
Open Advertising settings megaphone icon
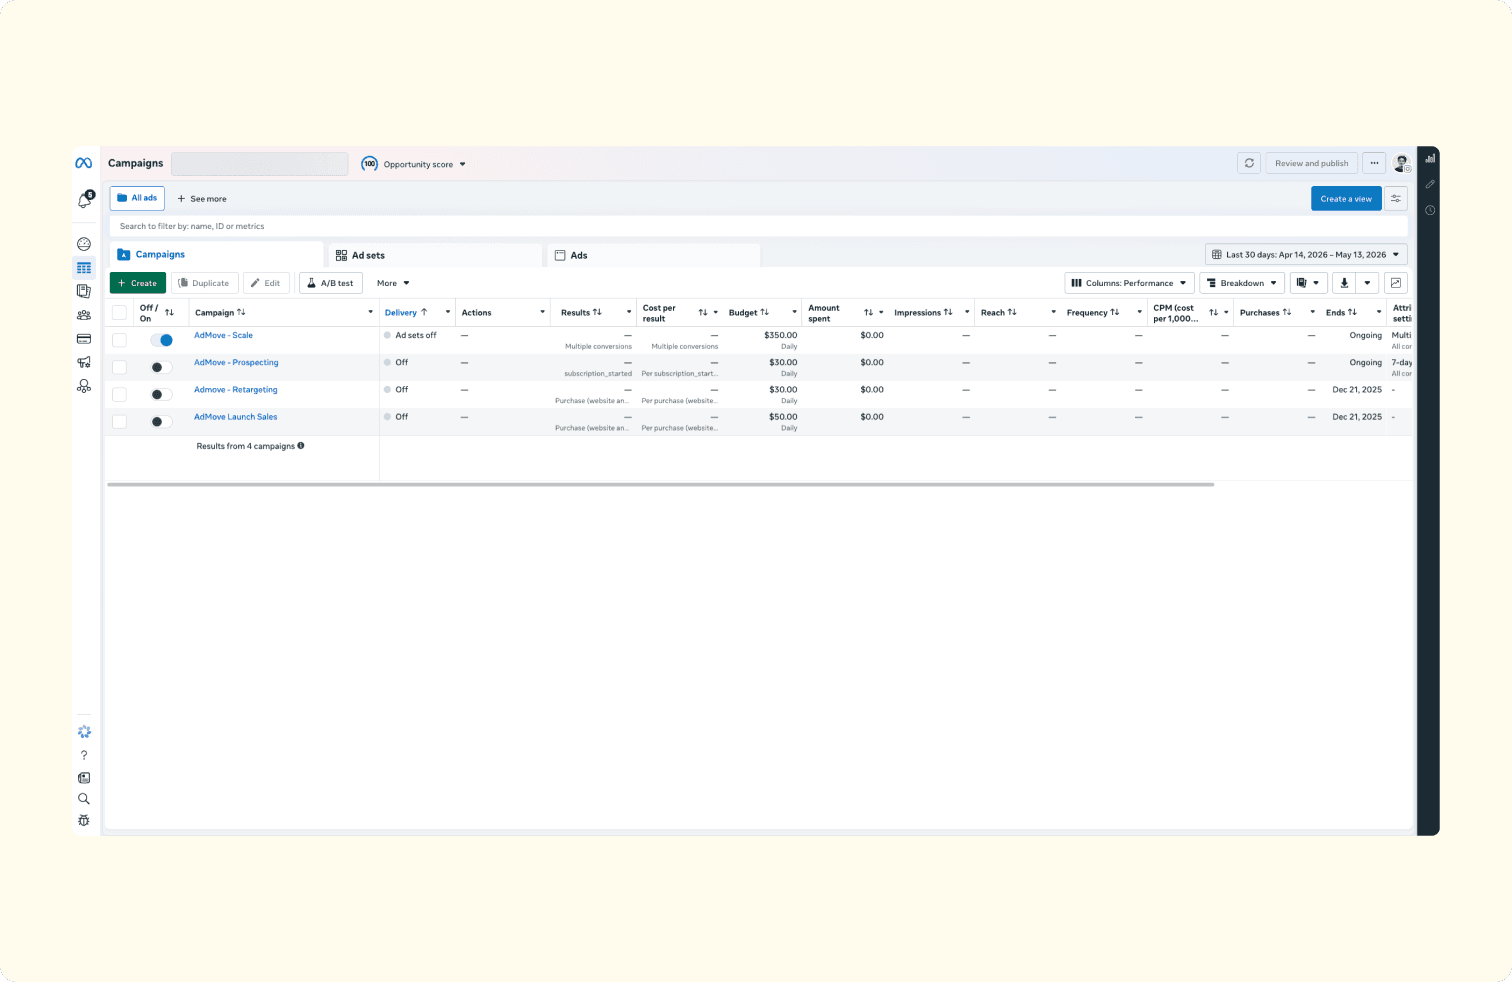pyautogui.click(x=84, y=362)
